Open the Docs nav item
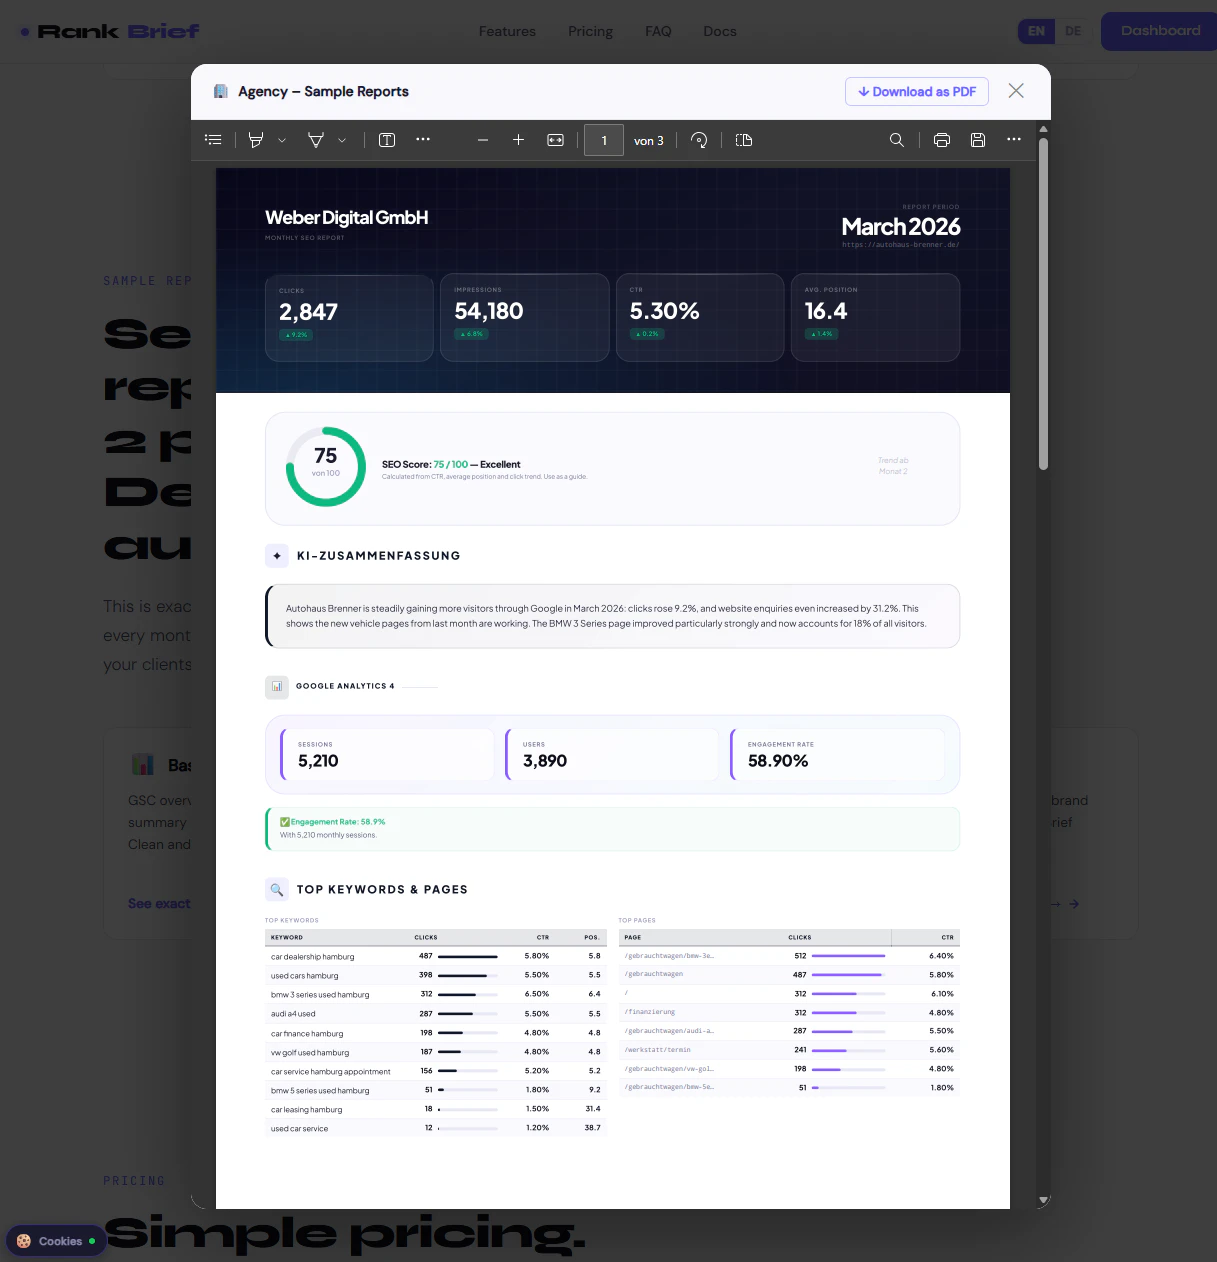The image size is (1217, 1262). click(720, 31)
